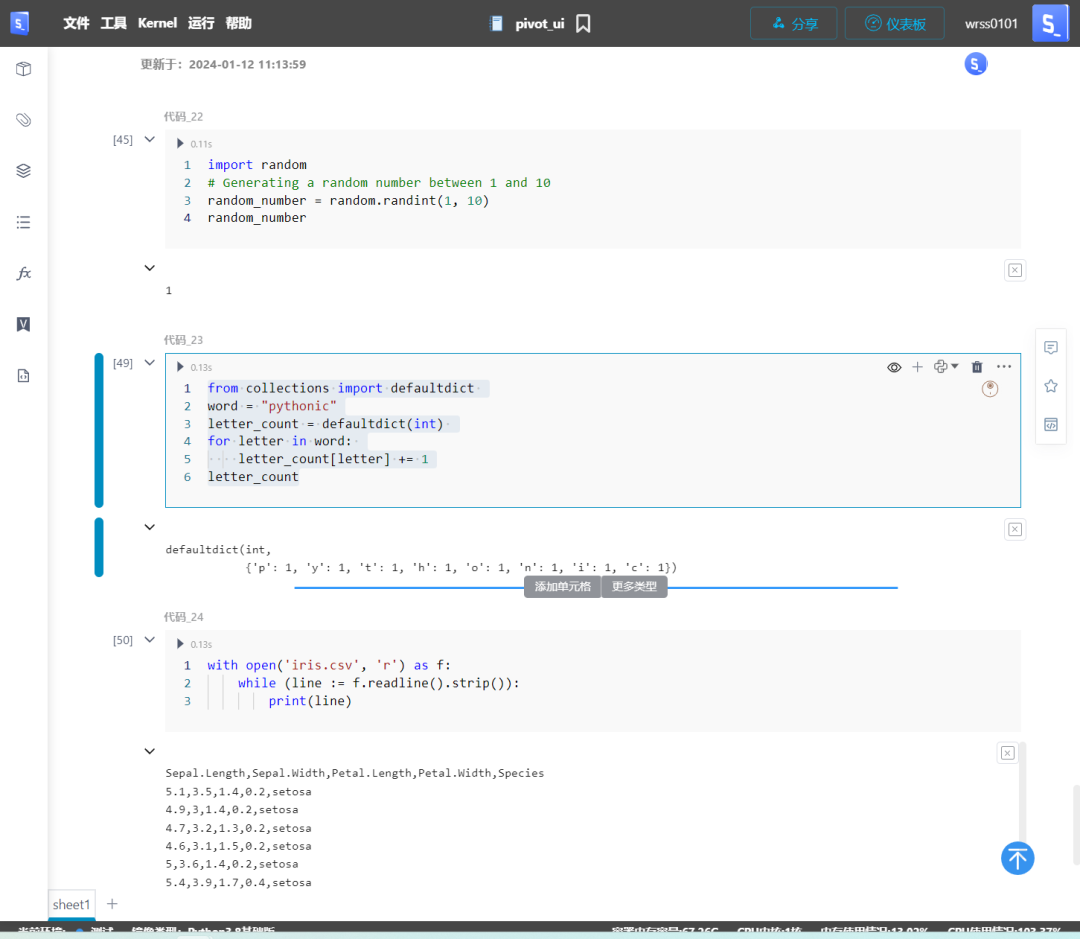The width and height of the screenshot is (1080, 939).
Task: Click the bookmark icon beside pivot_ui title
Action: coord(584,23)
